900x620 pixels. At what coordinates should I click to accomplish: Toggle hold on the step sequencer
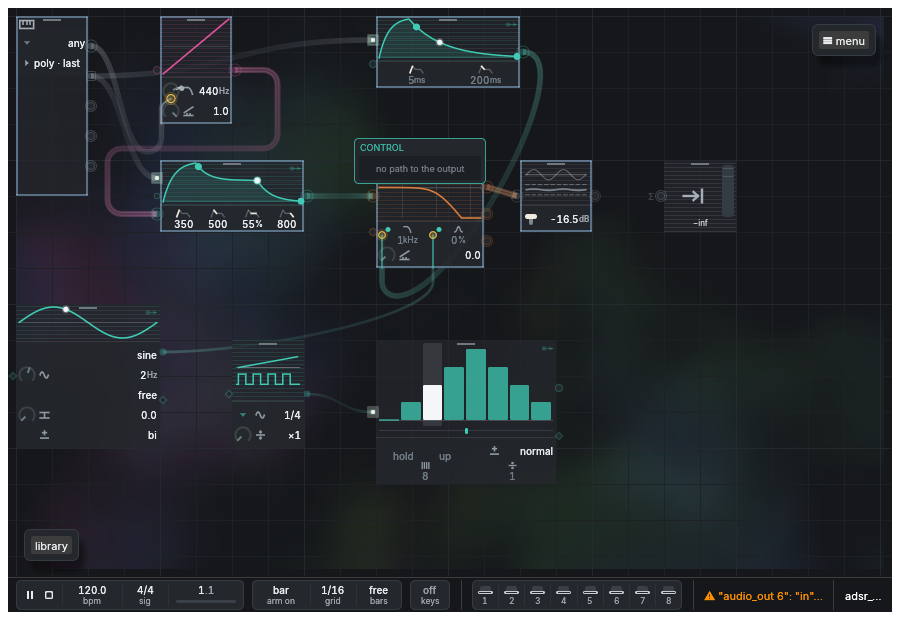coord(402,456)
